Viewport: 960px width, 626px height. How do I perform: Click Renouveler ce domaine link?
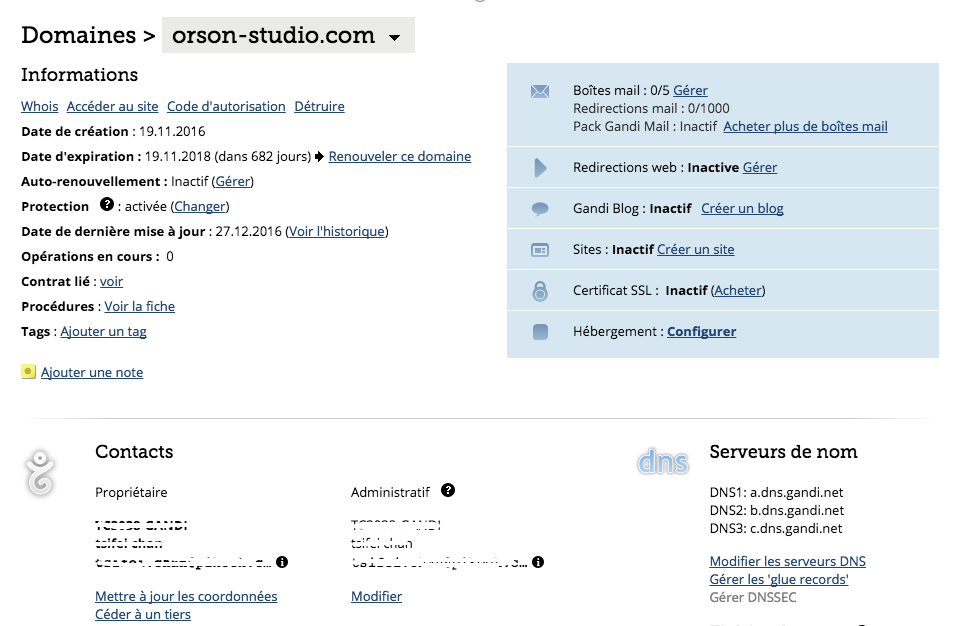coord(400,157)
